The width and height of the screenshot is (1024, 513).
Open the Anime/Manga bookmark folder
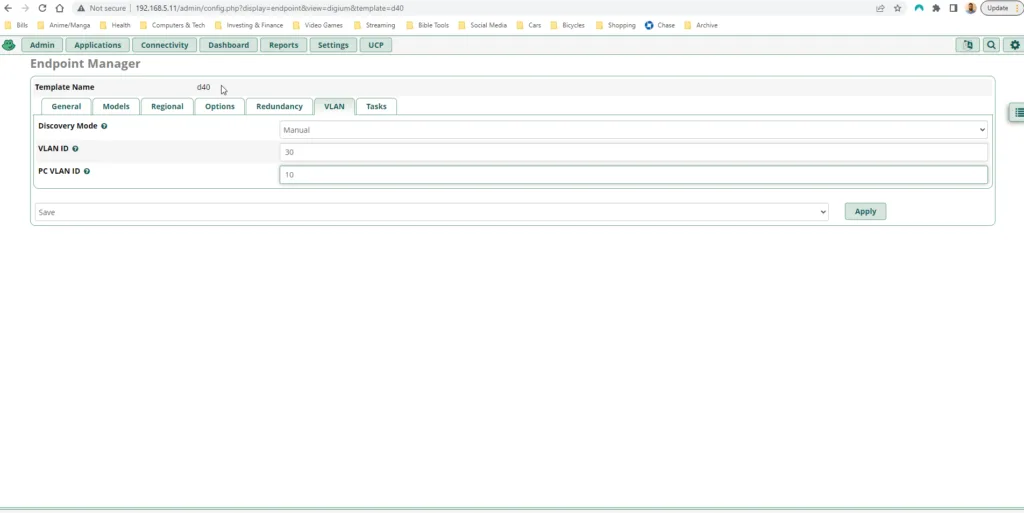pyautogui.click(x=63, y=25)
